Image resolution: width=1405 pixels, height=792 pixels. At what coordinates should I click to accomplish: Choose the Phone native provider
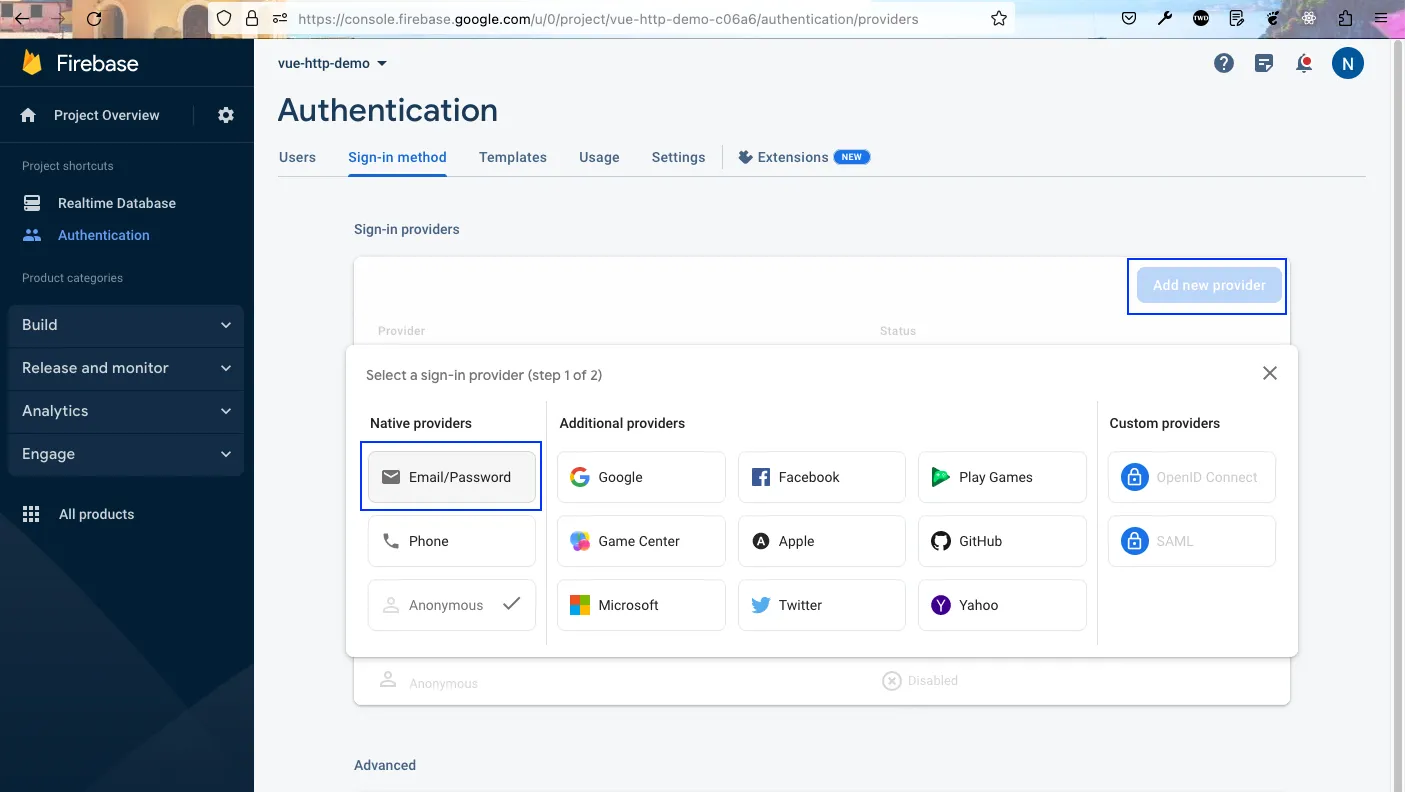pos(452,541)
